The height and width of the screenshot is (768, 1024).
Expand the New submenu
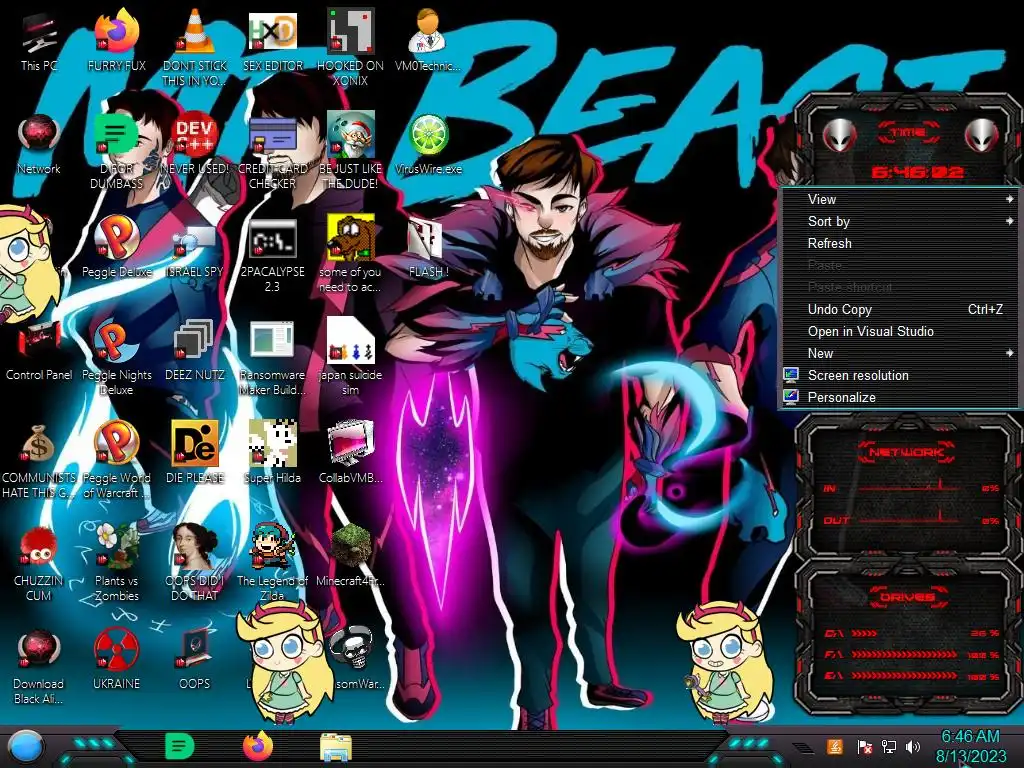click(899, 353)
